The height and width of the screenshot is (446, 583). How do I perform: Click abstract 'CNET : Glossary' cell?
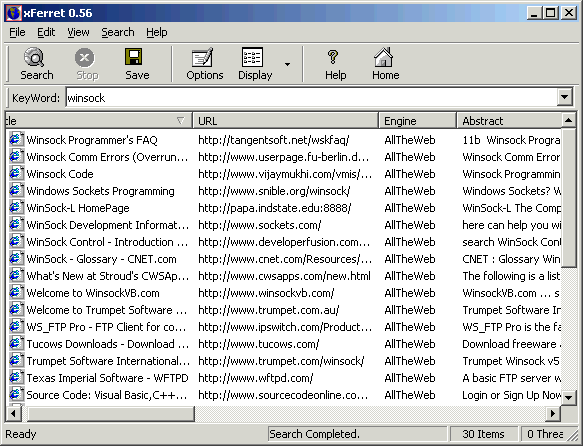coord(512,259)
